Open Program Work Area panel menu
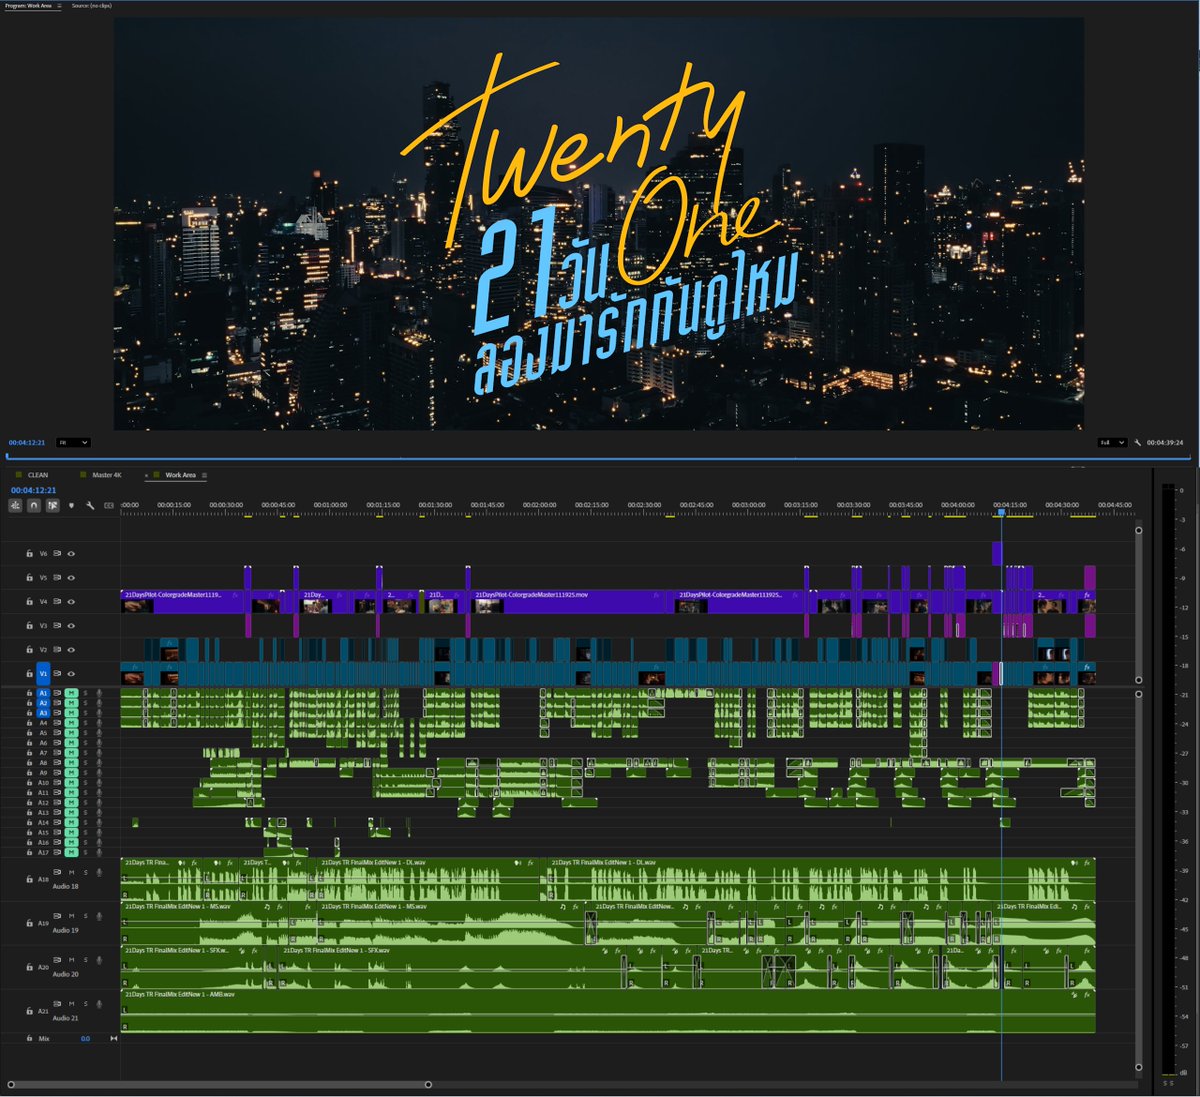This screenshot has width=1200, height=1097. (x=59, y=6)
